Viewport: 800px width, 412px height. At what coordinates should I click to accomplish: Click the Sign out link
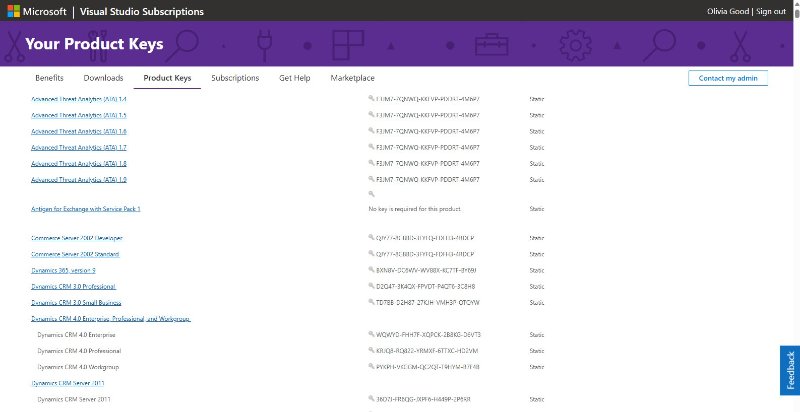coord(771,12)
